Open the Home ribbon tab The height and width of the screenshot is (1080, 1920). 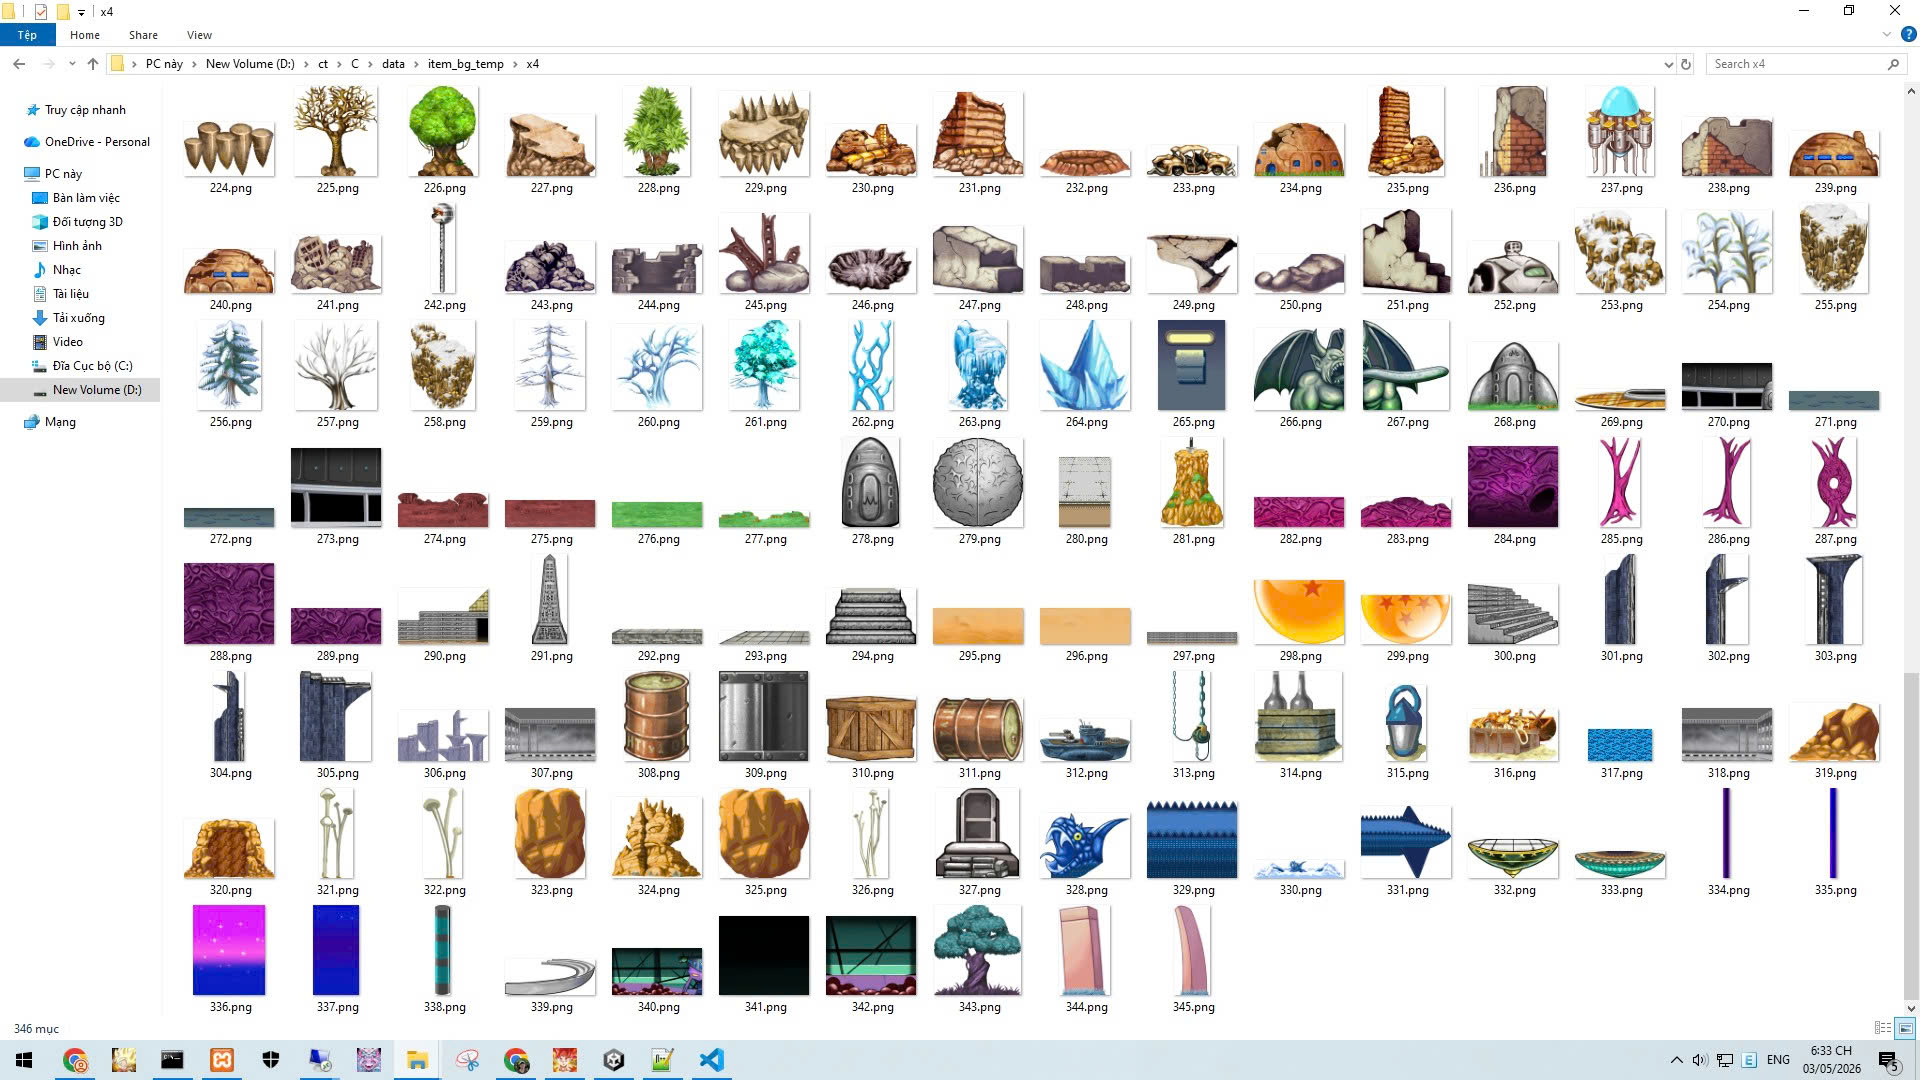point(85,35)
